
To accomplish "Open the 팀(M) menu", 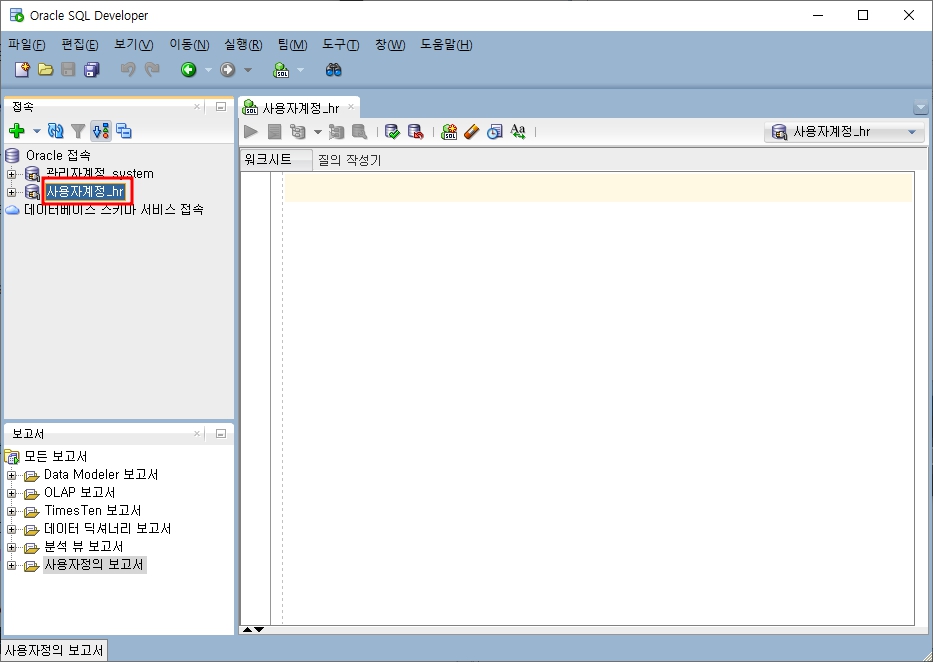I will [292, 45].
